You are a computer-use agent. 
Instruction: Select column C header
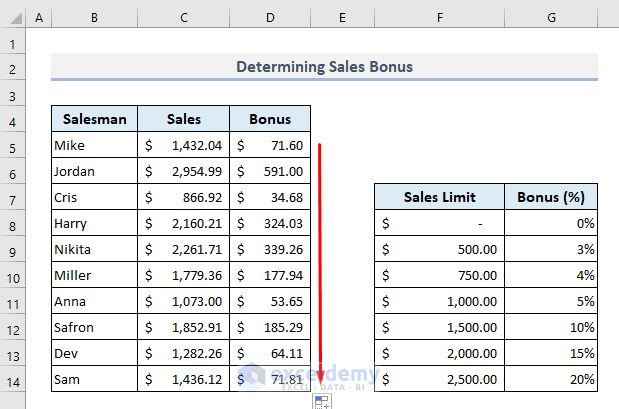[x=184, y=18]
